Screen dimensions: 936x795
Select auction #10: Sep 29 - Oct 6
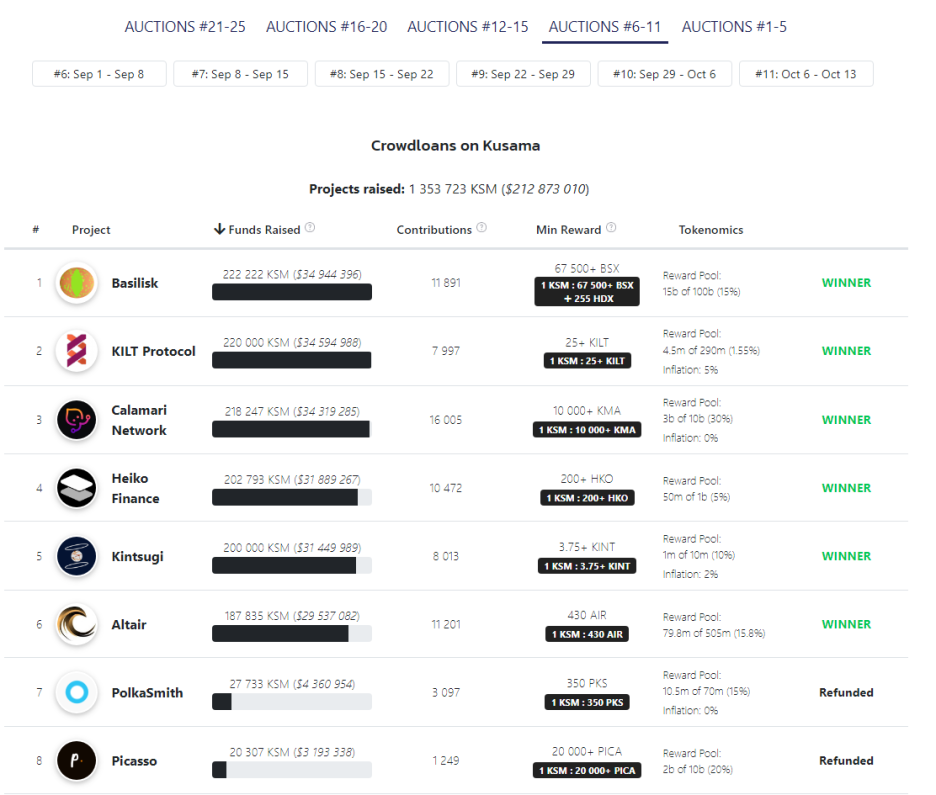point(665,74)
